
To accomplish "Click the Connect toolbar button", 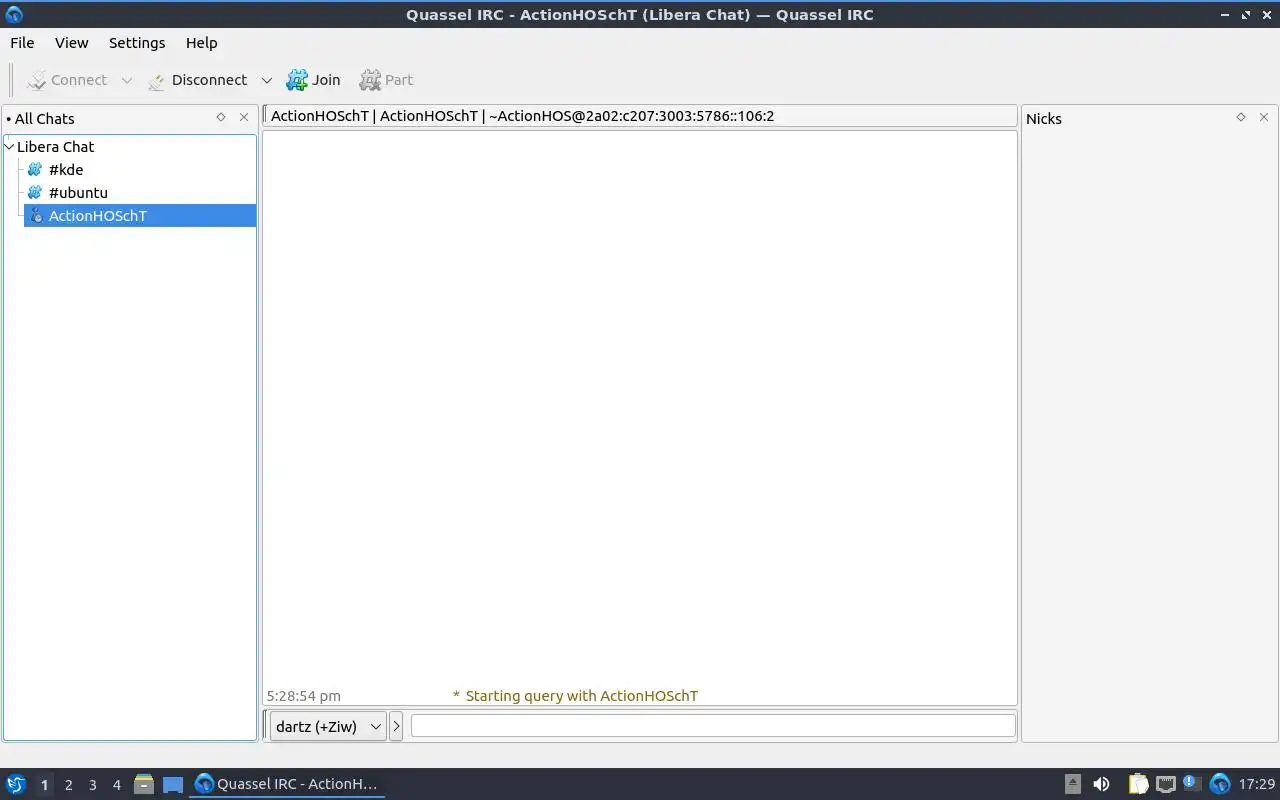I will click(66, 80).
